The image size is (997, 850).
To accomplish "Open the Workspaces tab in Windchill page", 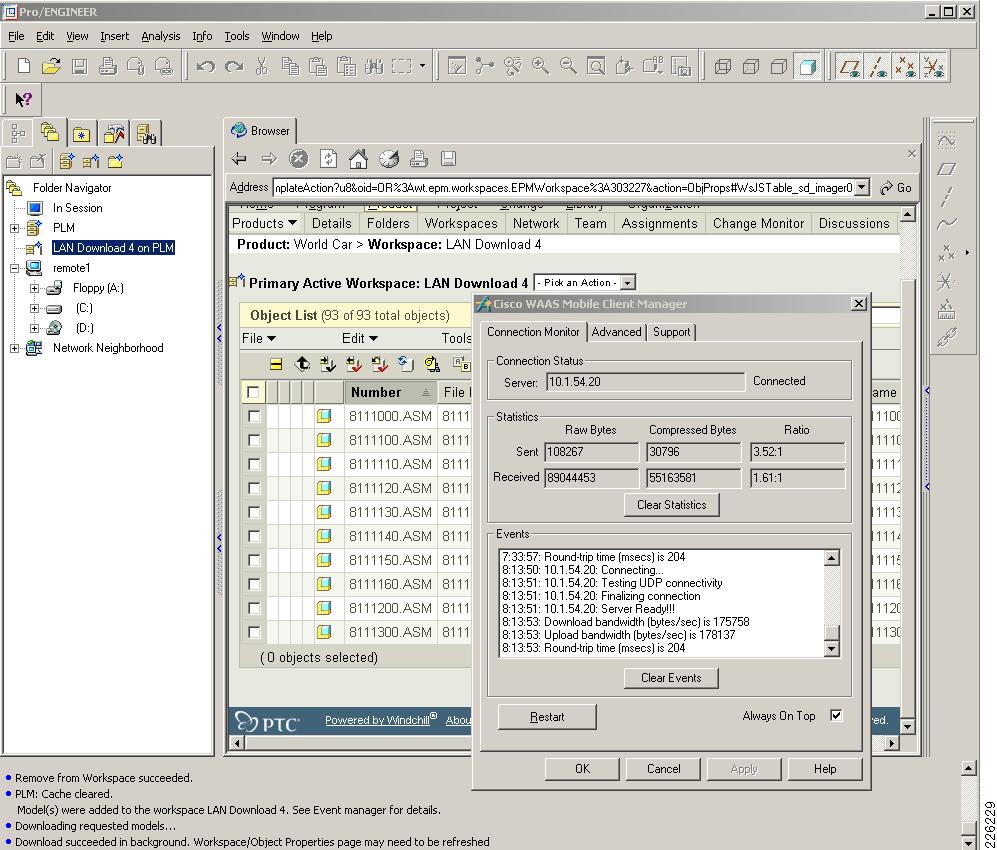I will click(x=461, y=223).
